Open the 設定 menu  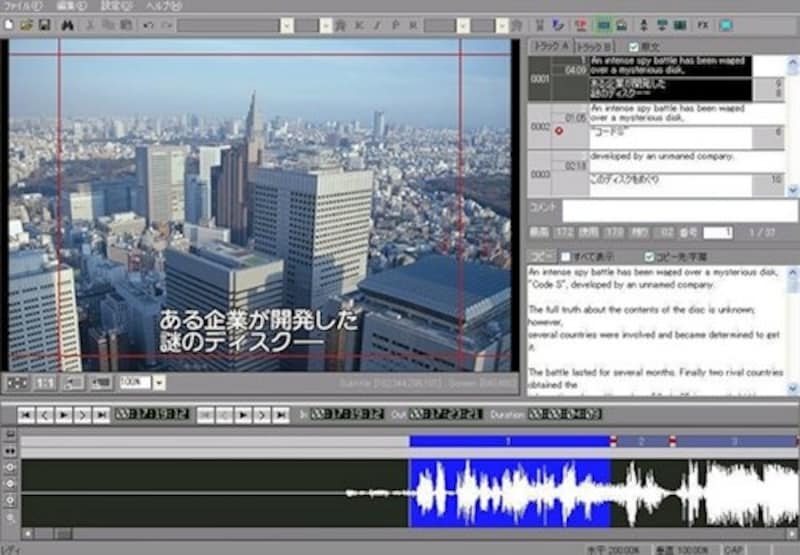coord(116,6)
